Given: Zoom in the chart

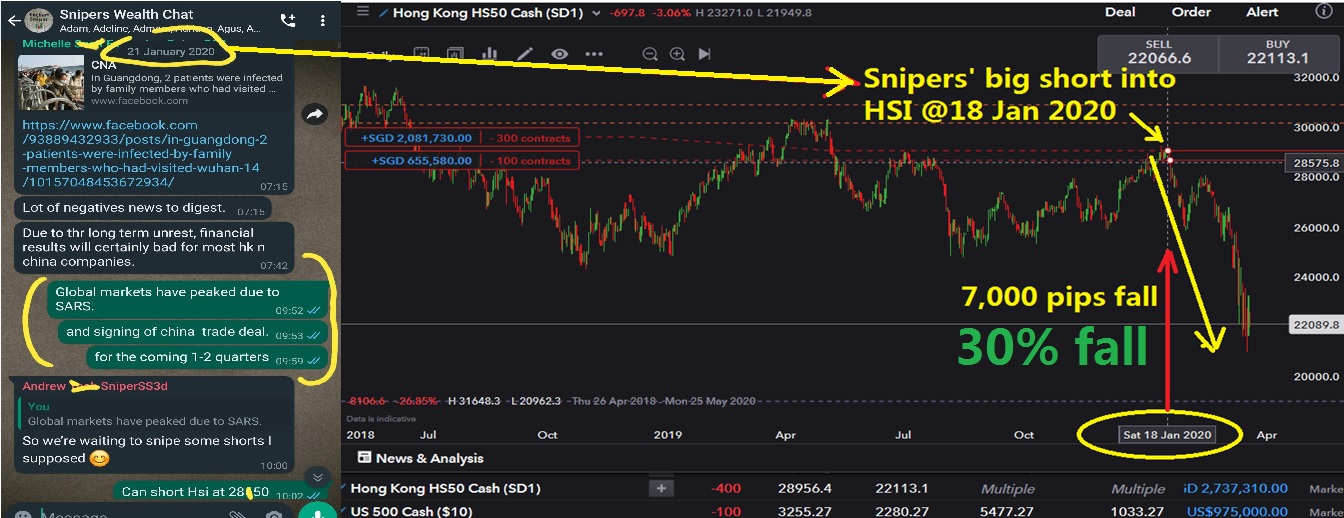Looking at the screenshot, I should point(677,54).
